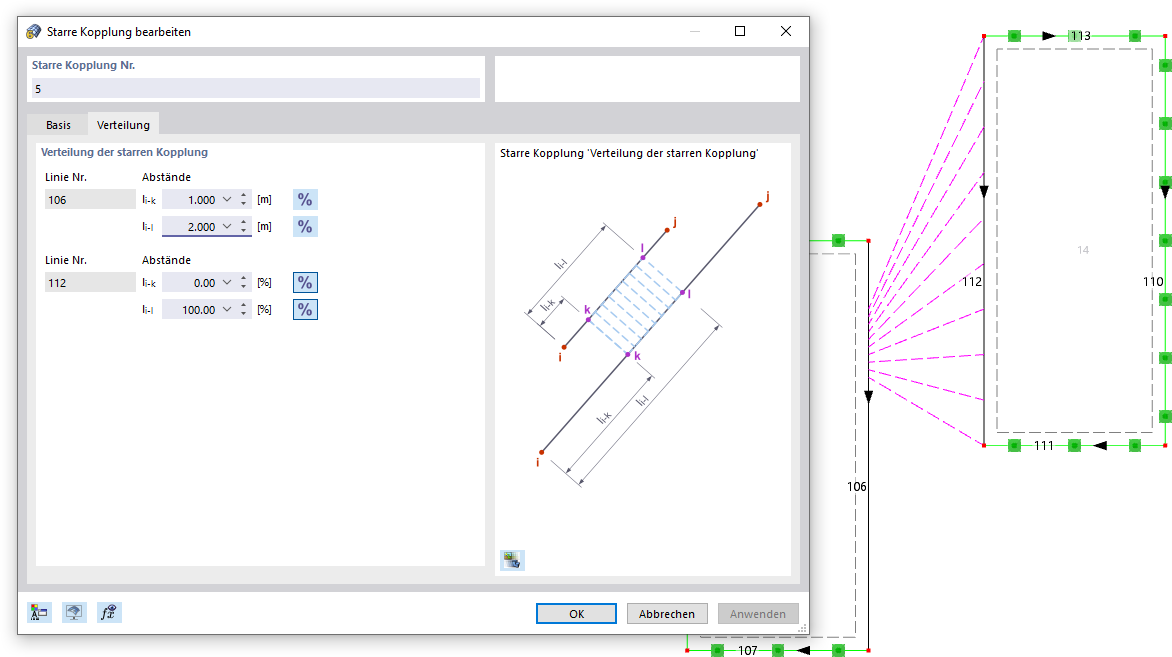Select line label 106 in the model view
The image size is (1172, 657).
click(857, 487)
